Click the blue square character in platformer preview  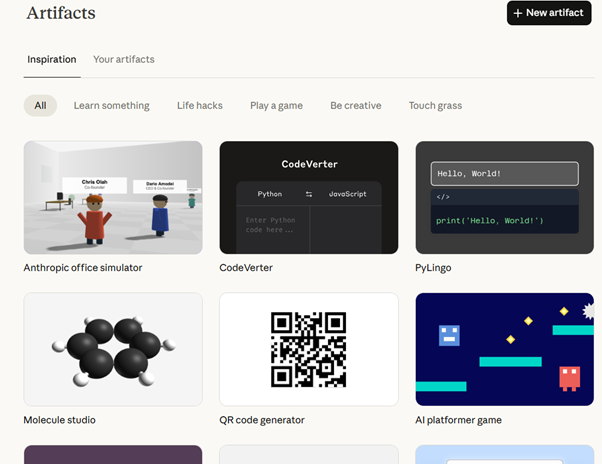click(x=449, y=335)
